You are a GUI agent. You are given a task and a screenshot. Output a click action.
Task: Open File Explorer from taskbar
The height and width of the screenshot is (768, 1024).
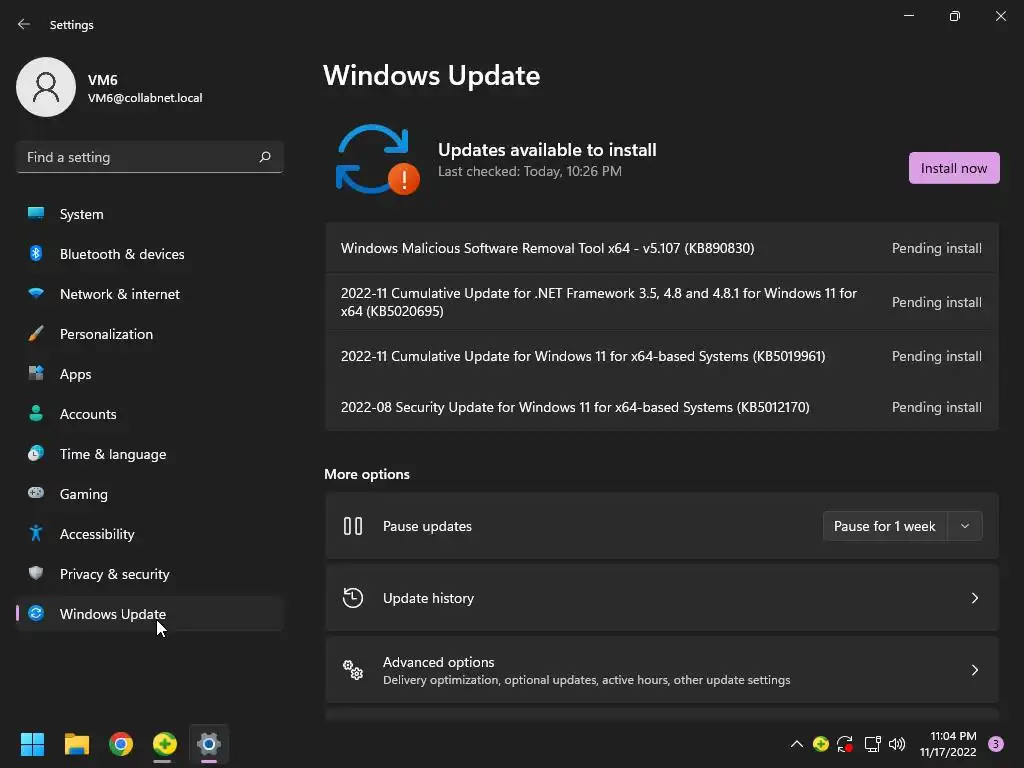(x=76, y=744)
